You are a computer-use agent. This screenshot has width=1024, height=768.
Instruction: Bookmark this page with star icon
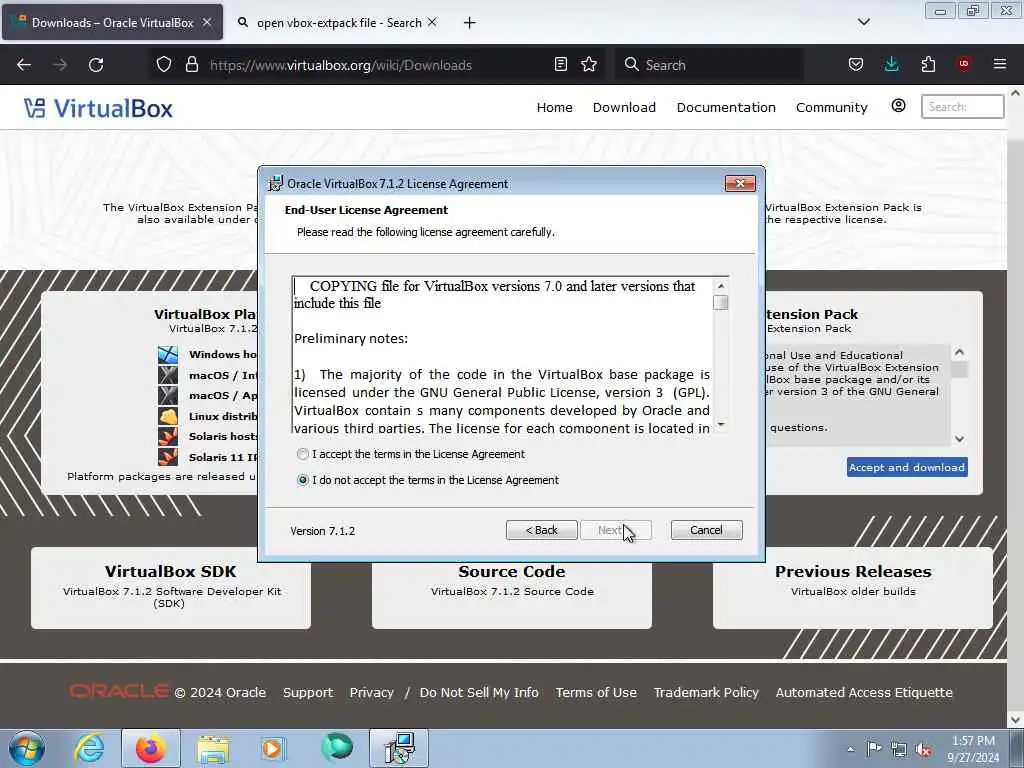pyautogui.click(x=589, y=64)
